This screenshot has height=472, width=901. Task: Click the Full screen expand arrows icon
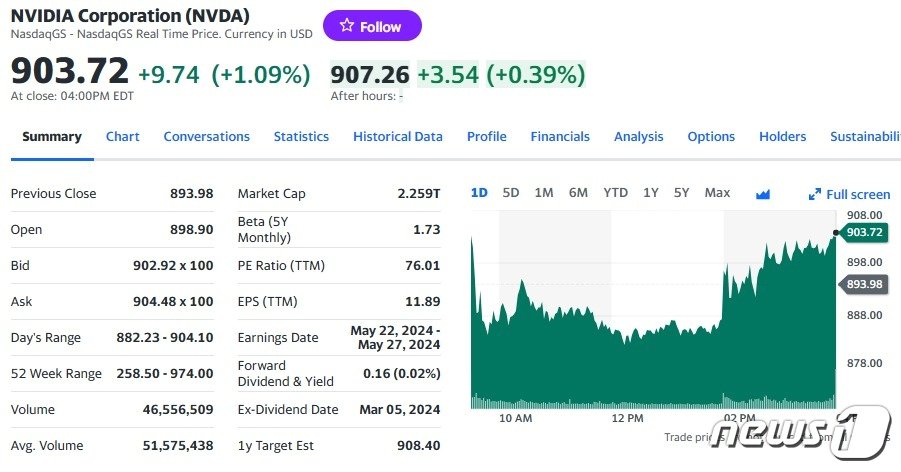pos(815,195)
